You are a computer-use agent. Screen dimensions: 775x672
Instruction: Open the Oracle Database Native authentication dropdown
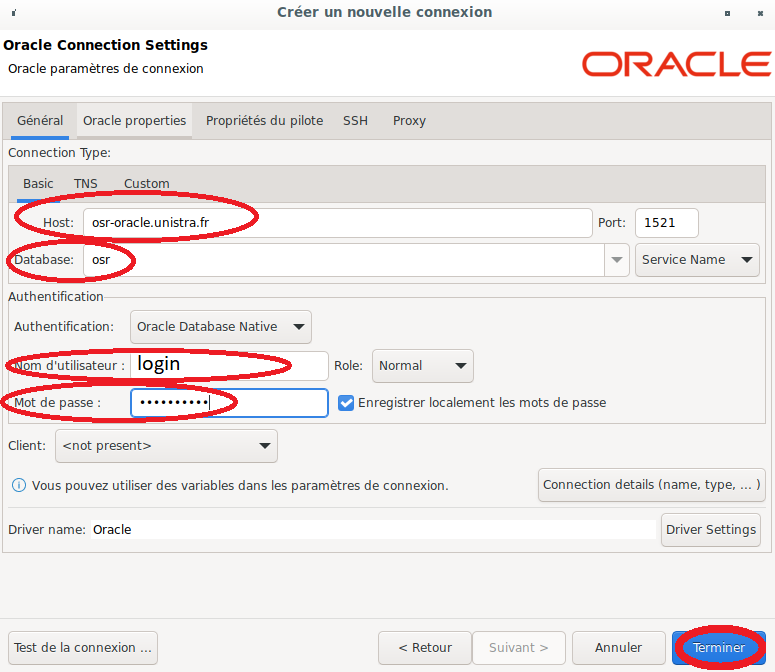click(220, 327)
